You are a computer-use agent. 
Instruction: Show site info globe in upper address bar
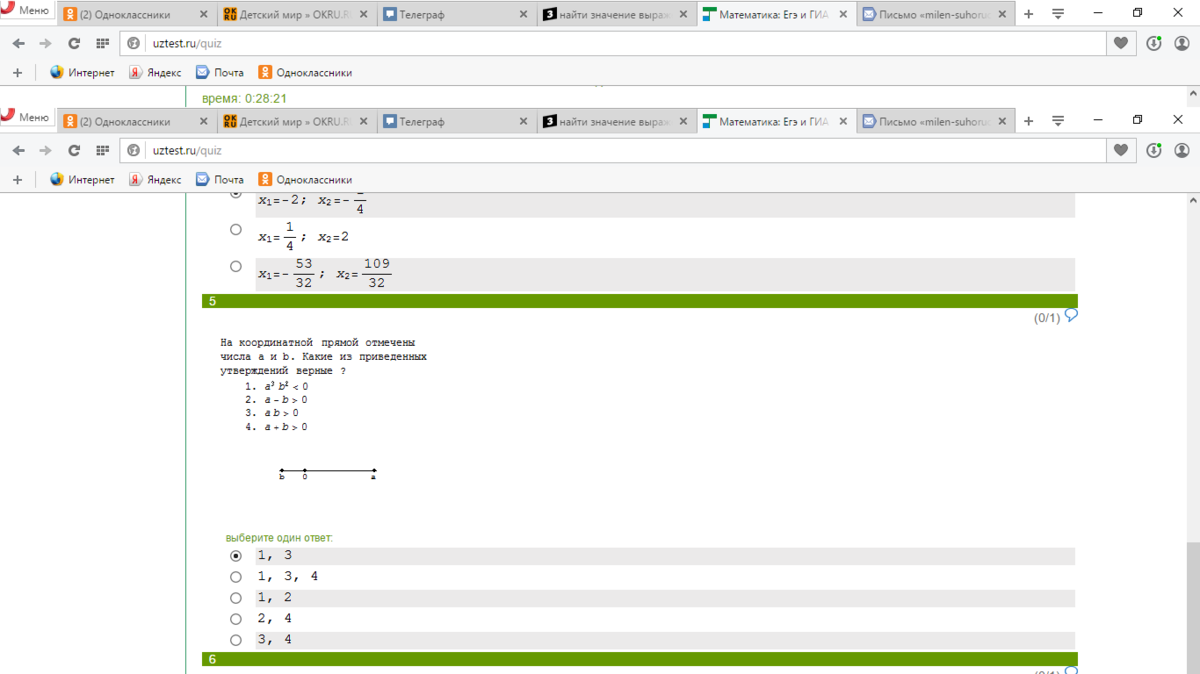pos(134,44)
